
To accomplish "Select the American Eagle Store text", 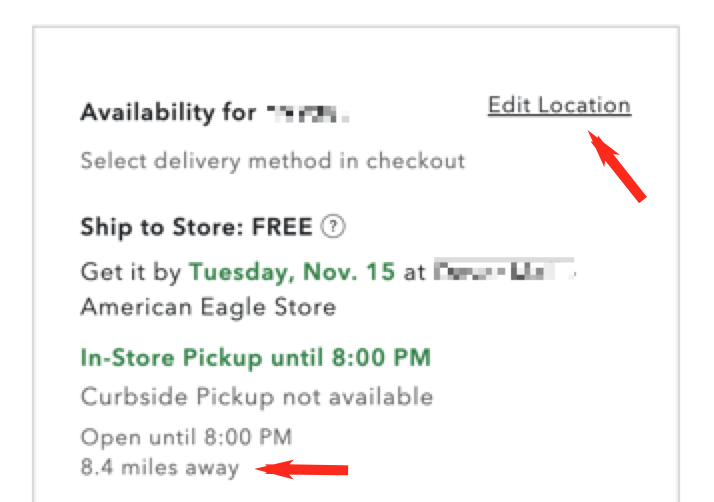I will tap(209, 307).
